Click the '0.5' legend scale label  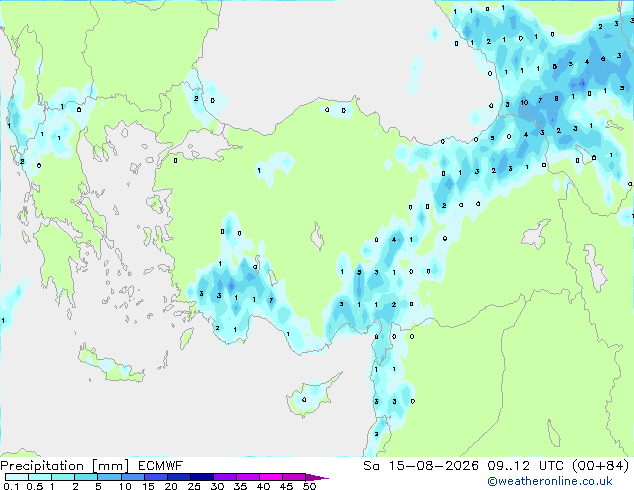click(35, 486)
